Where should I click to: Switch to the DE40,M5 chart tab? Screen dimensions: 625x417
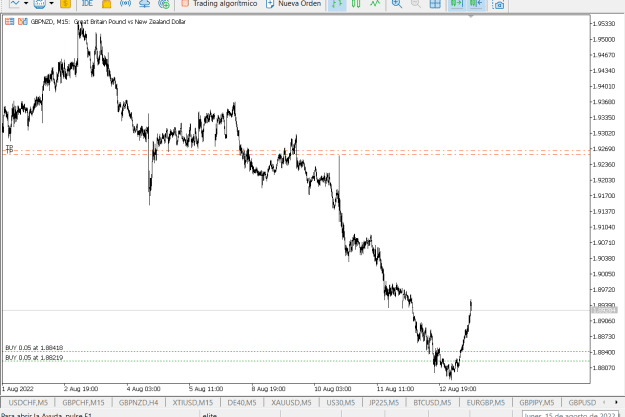[242, 403]
